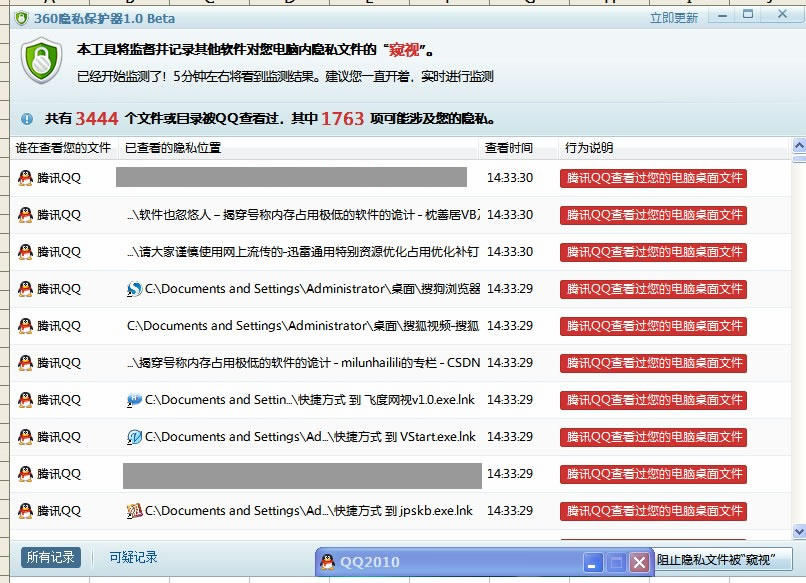Click red behavior label in VStart.exe.lnk row
The image size is (806, 583).
[653, 438]
